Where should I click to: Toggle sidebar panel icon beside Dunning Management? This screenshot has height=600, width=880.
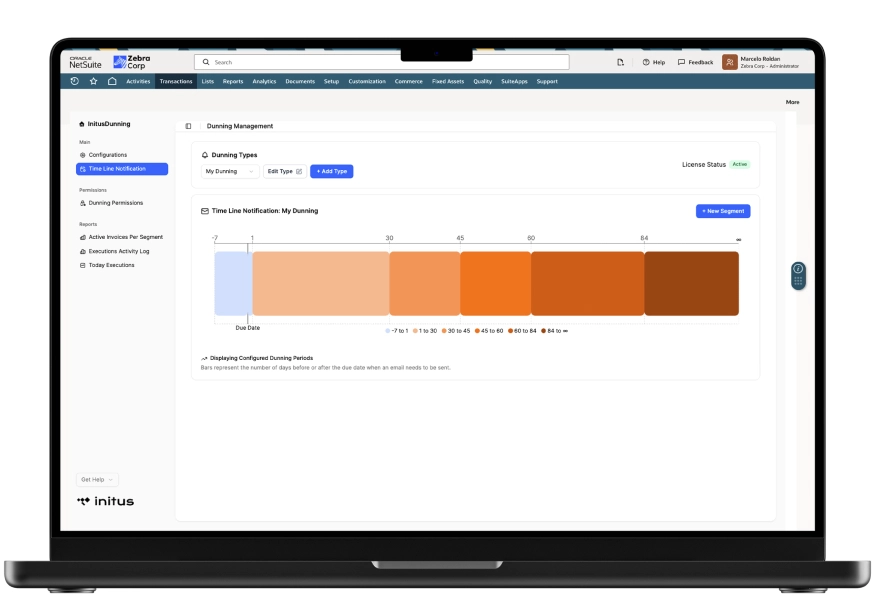(188, 126)
